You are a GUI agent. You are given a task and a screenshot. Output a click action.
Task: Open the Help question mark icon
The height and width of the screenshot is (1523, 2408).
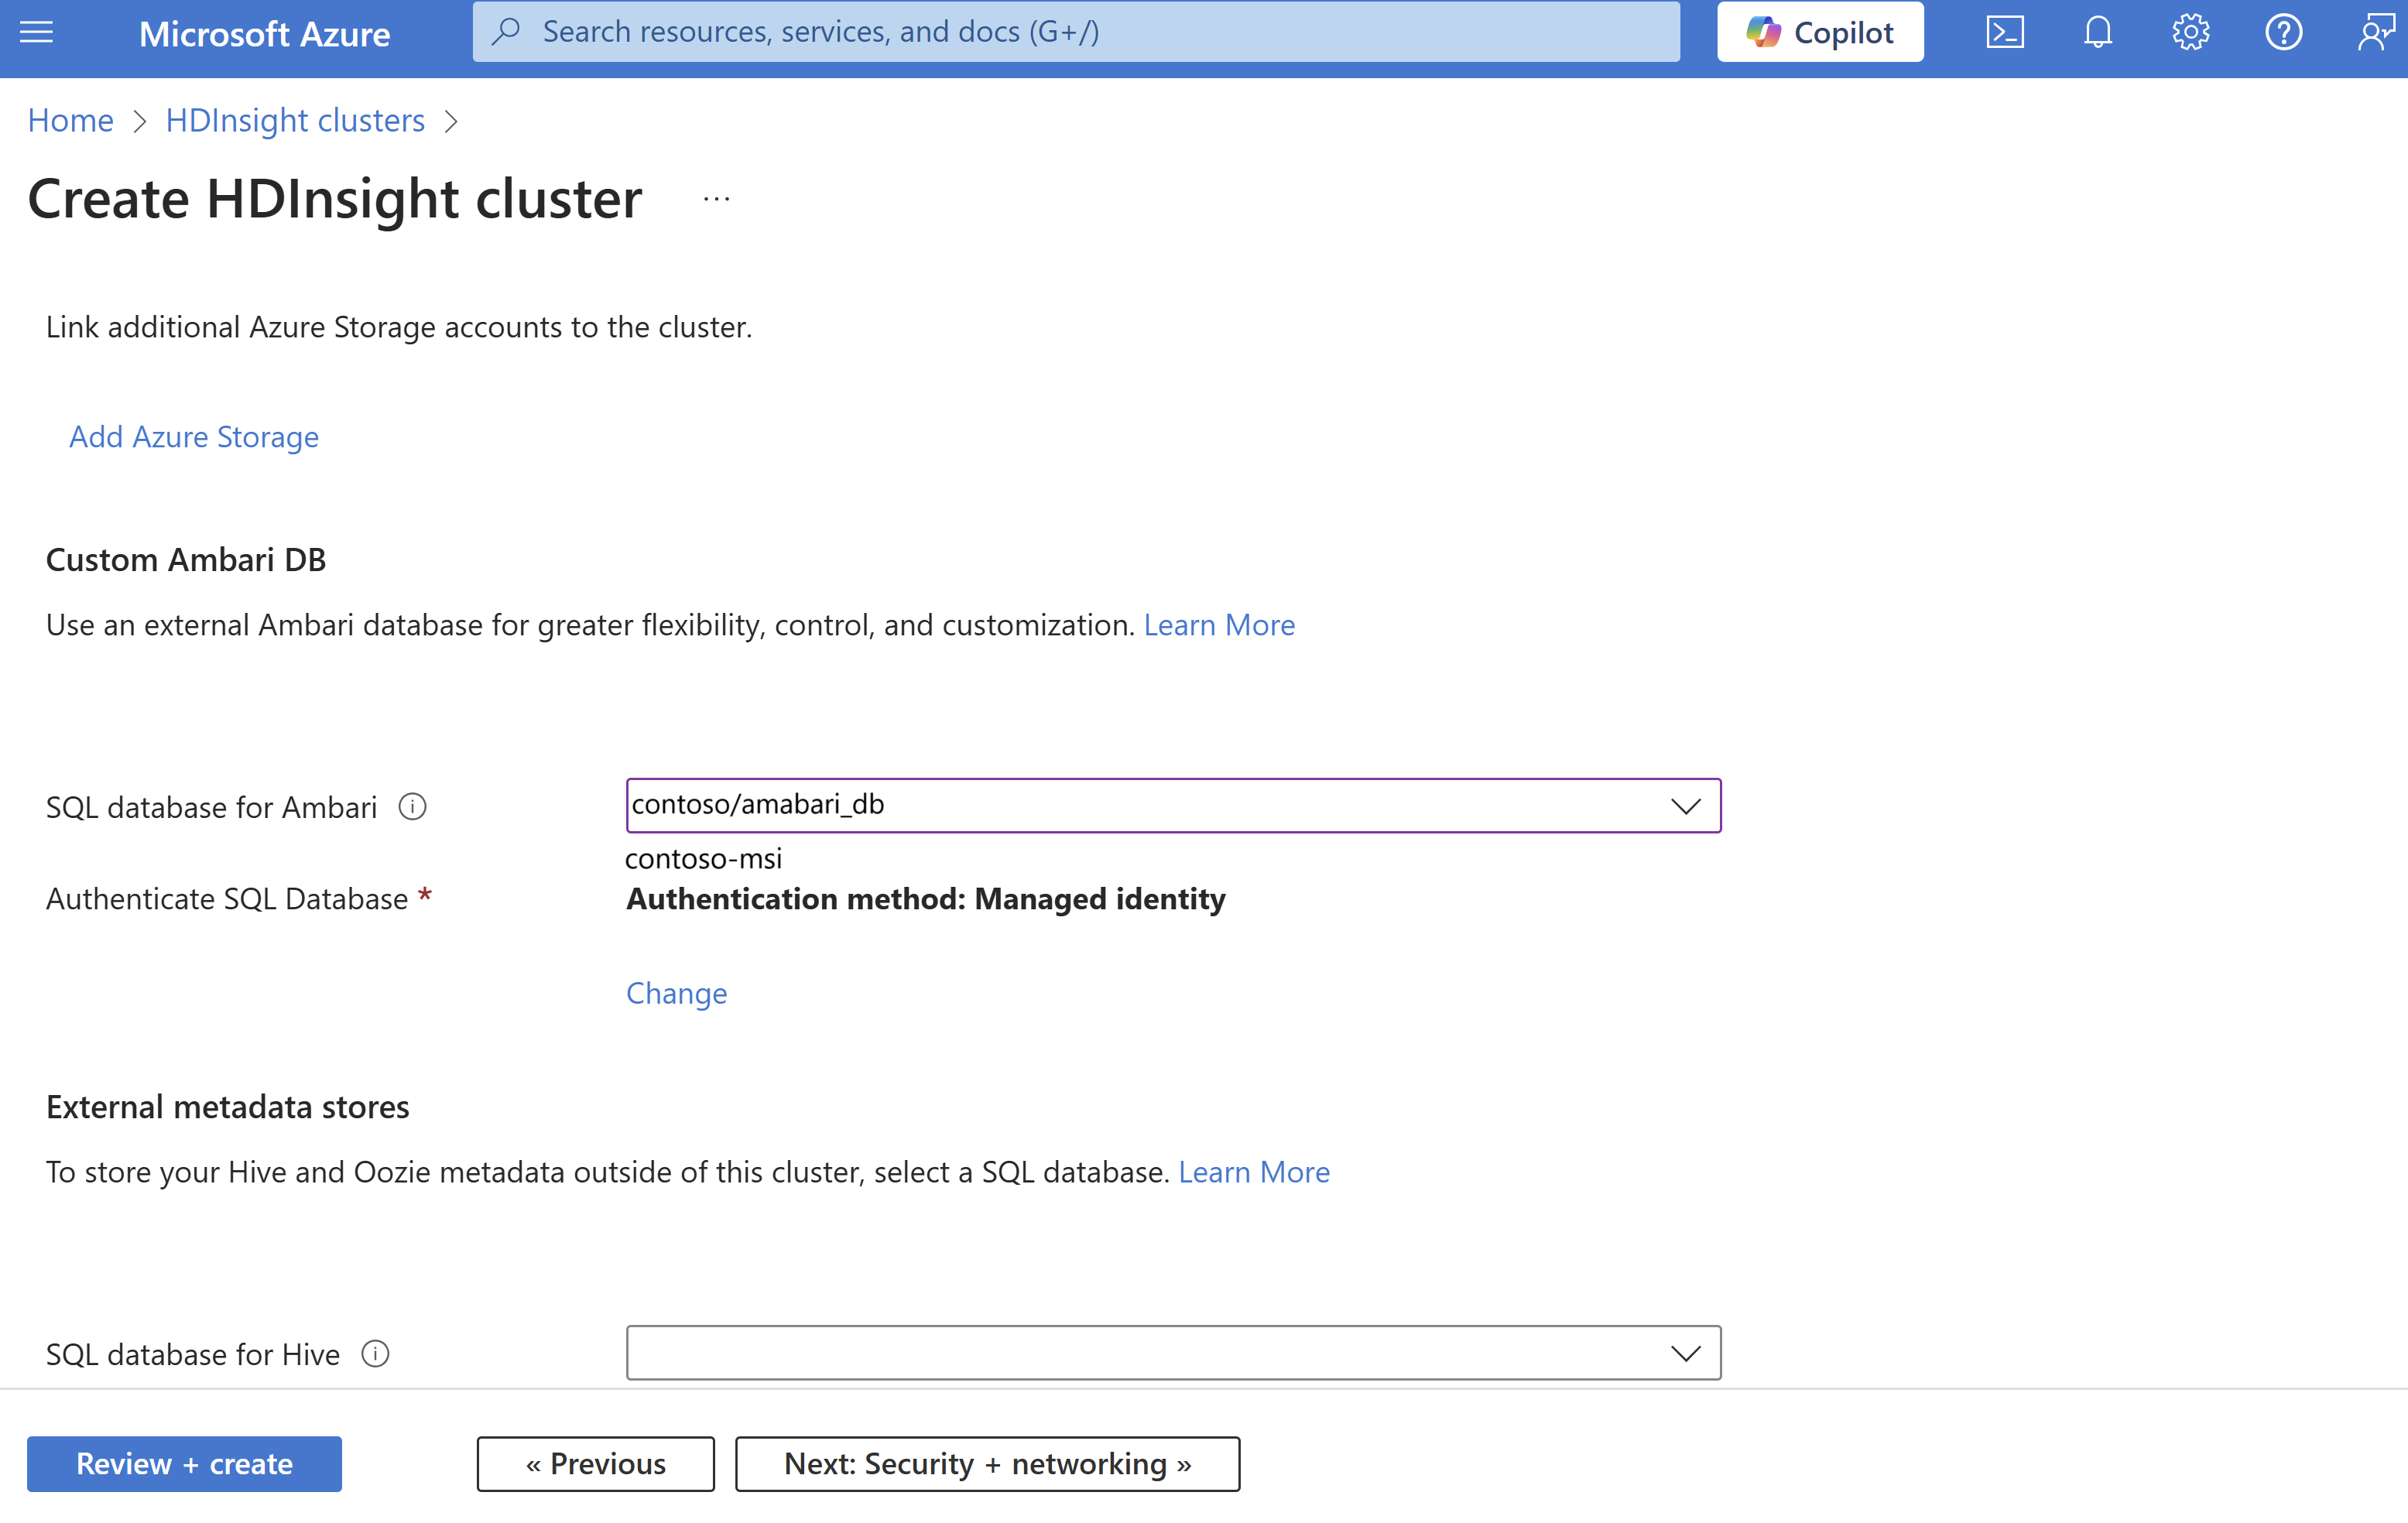click(2283, 32)
